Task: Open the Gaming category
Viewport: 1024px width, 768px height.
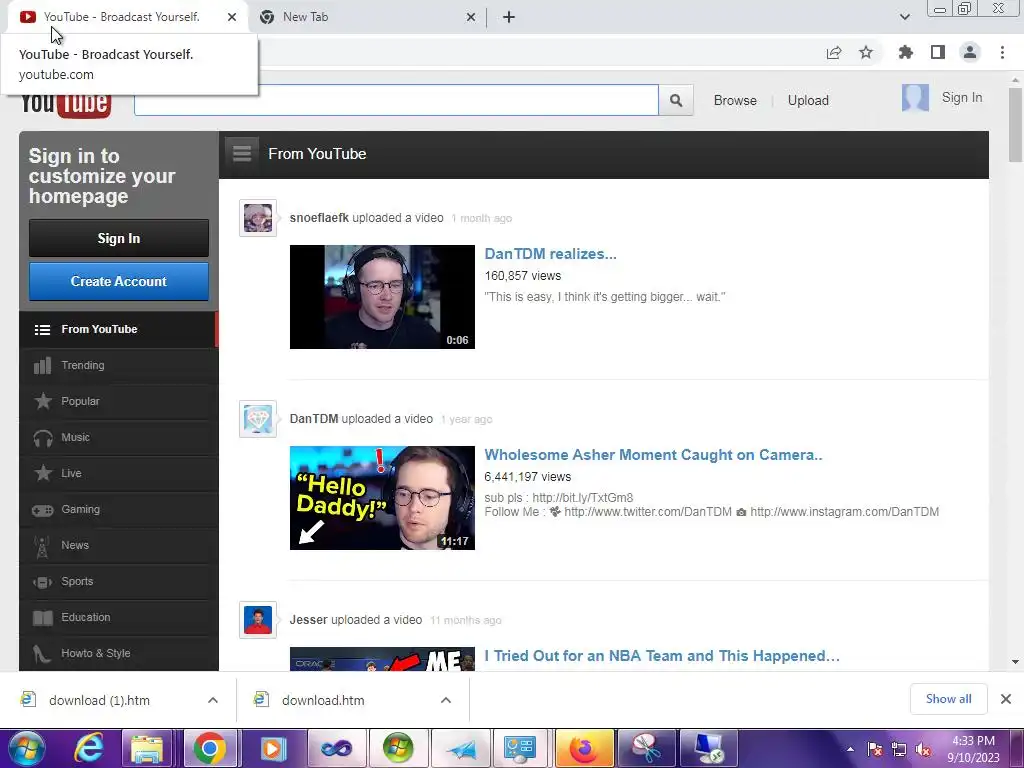Action: click(x=119, y=509)
